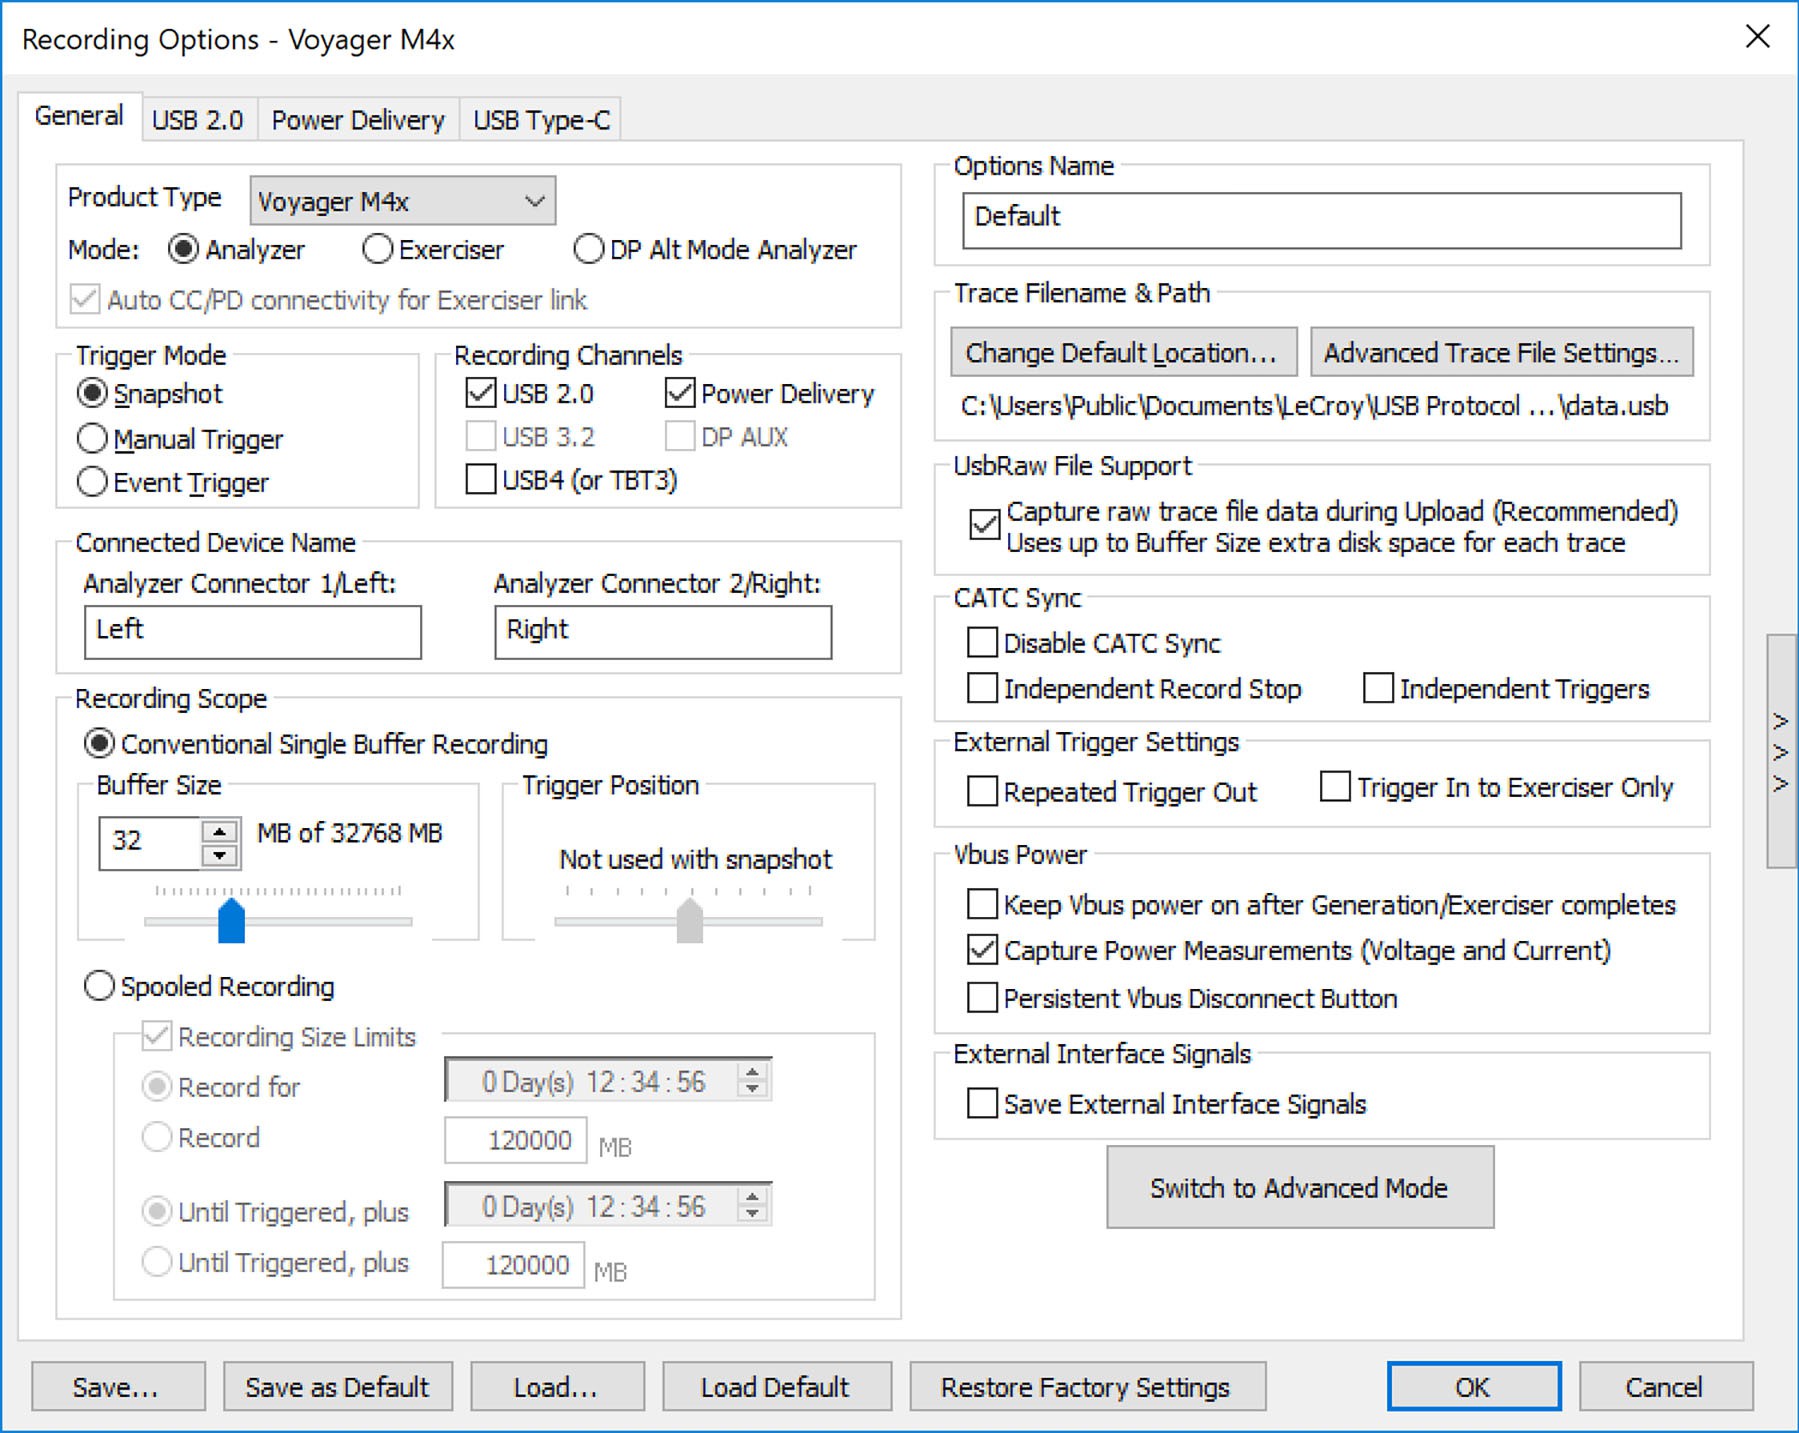Image resolution: width=1799 pixels, height=1433 pixels.
Task: Click the Analyzer Connector 2/Right name field
Action: (x=662, y=632)
